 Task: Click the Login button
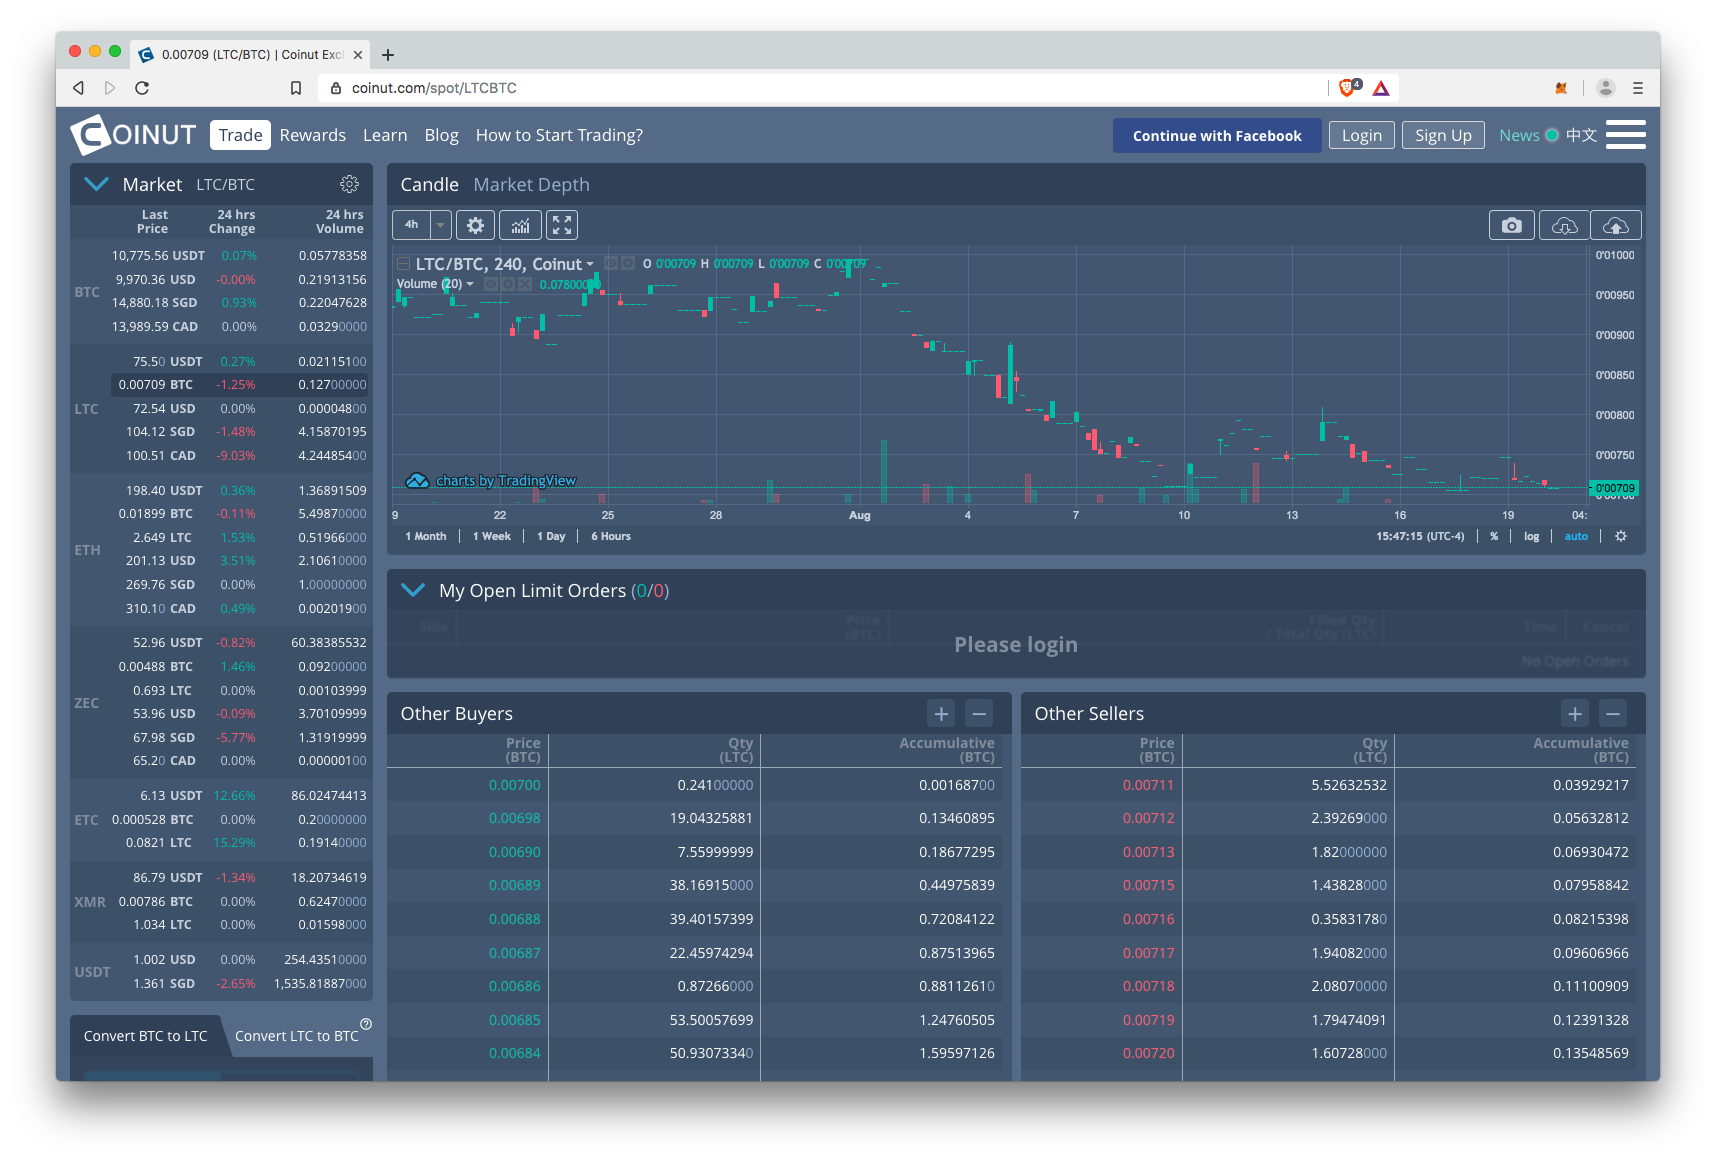[x=1361, y=136]
